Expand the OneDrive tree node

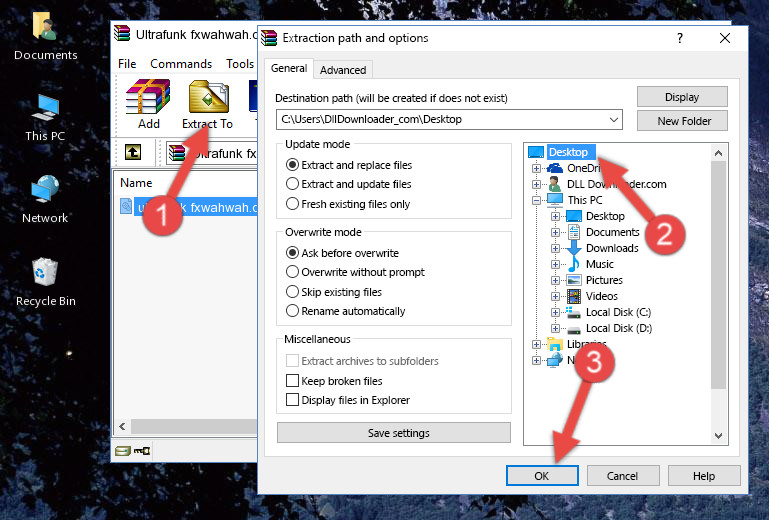pos(536,168)
